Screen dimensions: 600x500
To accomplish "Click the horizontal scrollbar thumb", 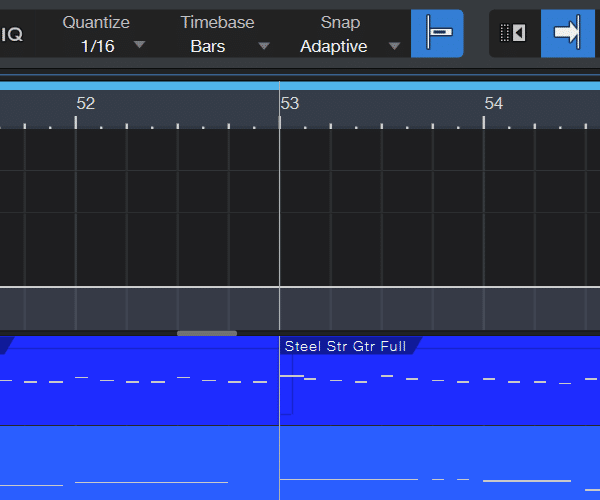I will coord(207,333).
